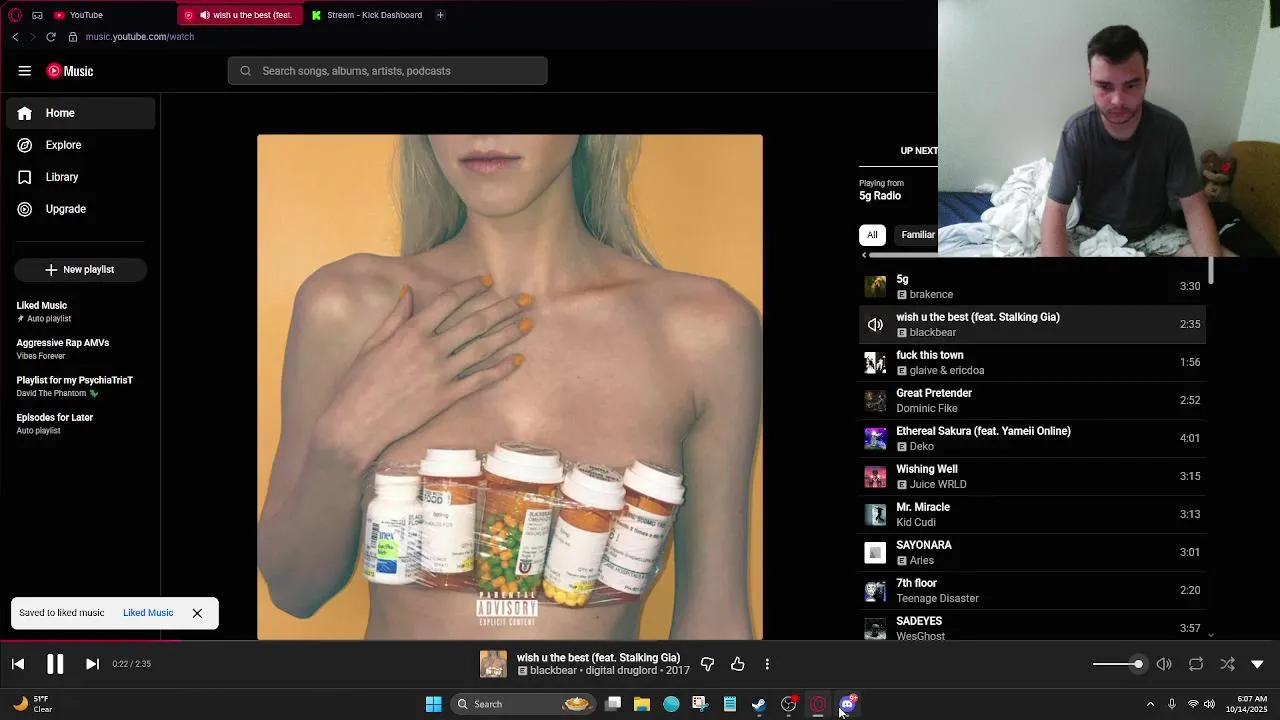Show hidden system tray icons
Screen dimensions: 1280x720
1150,704
